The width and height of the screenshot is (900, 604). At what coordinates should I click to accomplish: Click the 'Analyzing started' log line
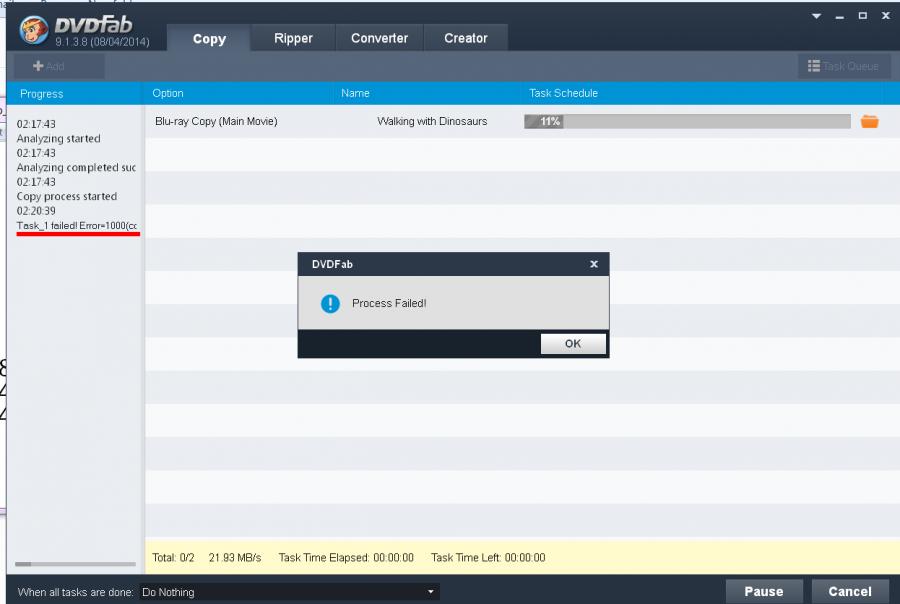pyautogui.click(x=59, y=138)
